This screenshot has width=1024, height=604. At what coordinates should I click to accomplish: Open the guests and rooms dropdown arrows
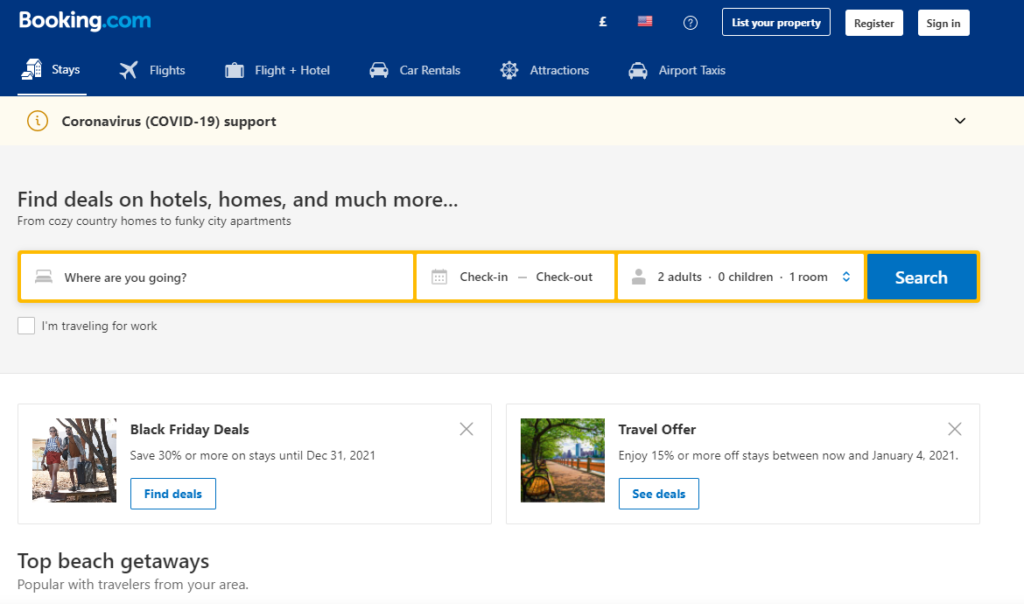[846, 277]
